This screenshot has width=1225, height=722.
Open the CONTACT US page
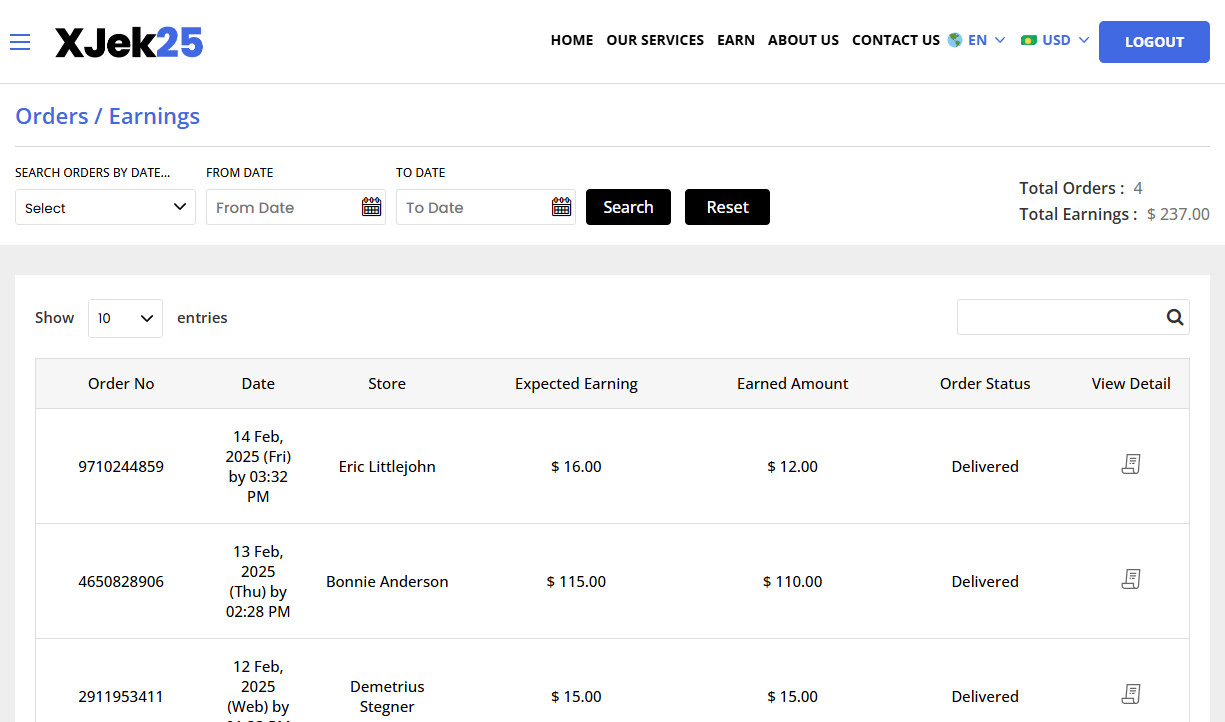click(x=895, y=40)
